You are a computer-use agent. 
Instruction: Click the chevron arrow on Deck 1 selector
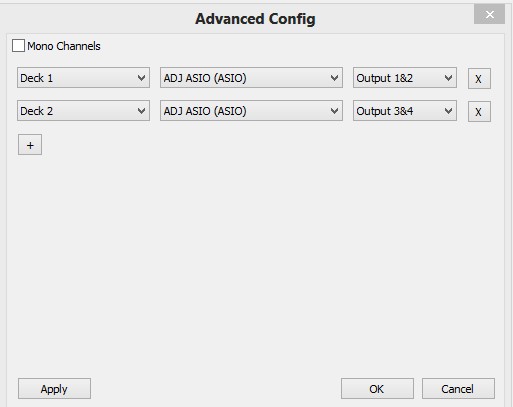click(x=141, y=78)
